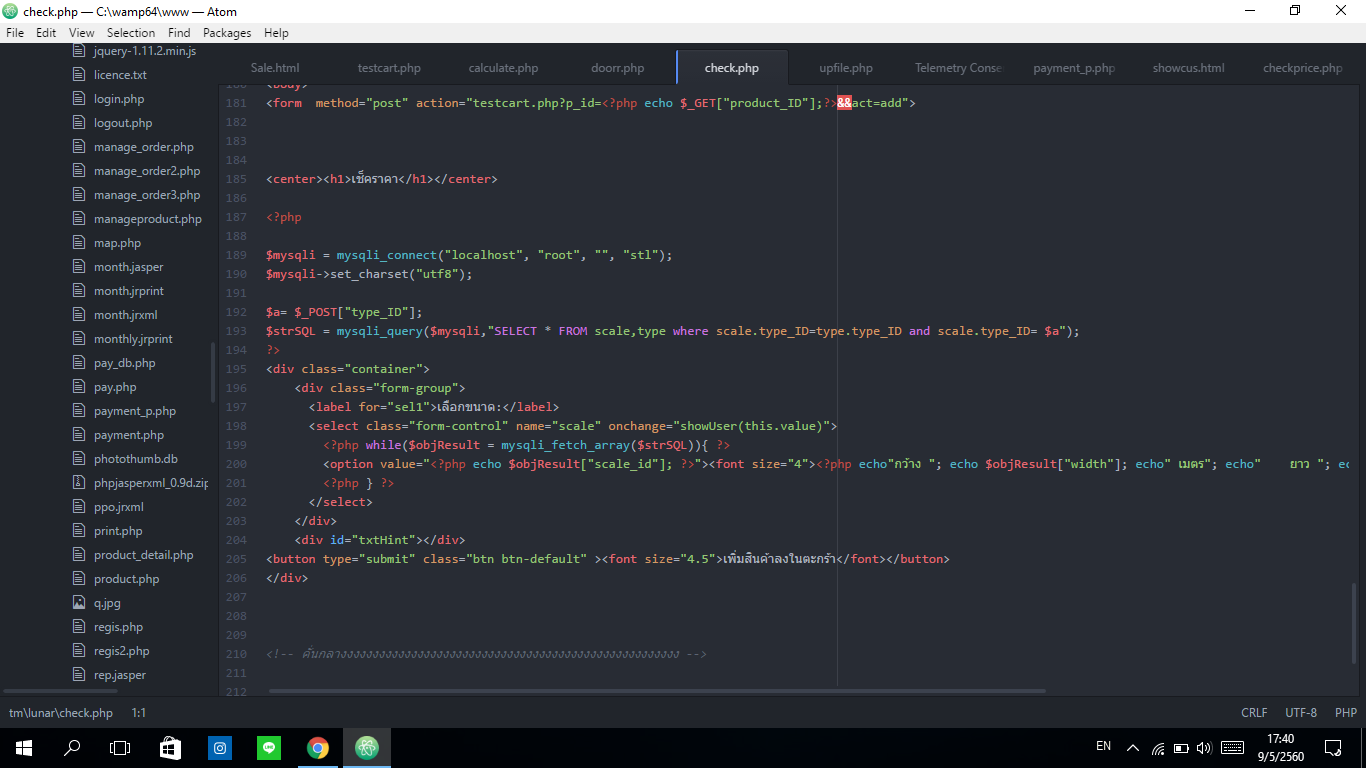Screen dimensions: 1366x768
Task: Click the CRLF line ending selector
Action: [x=1254, y=713]
